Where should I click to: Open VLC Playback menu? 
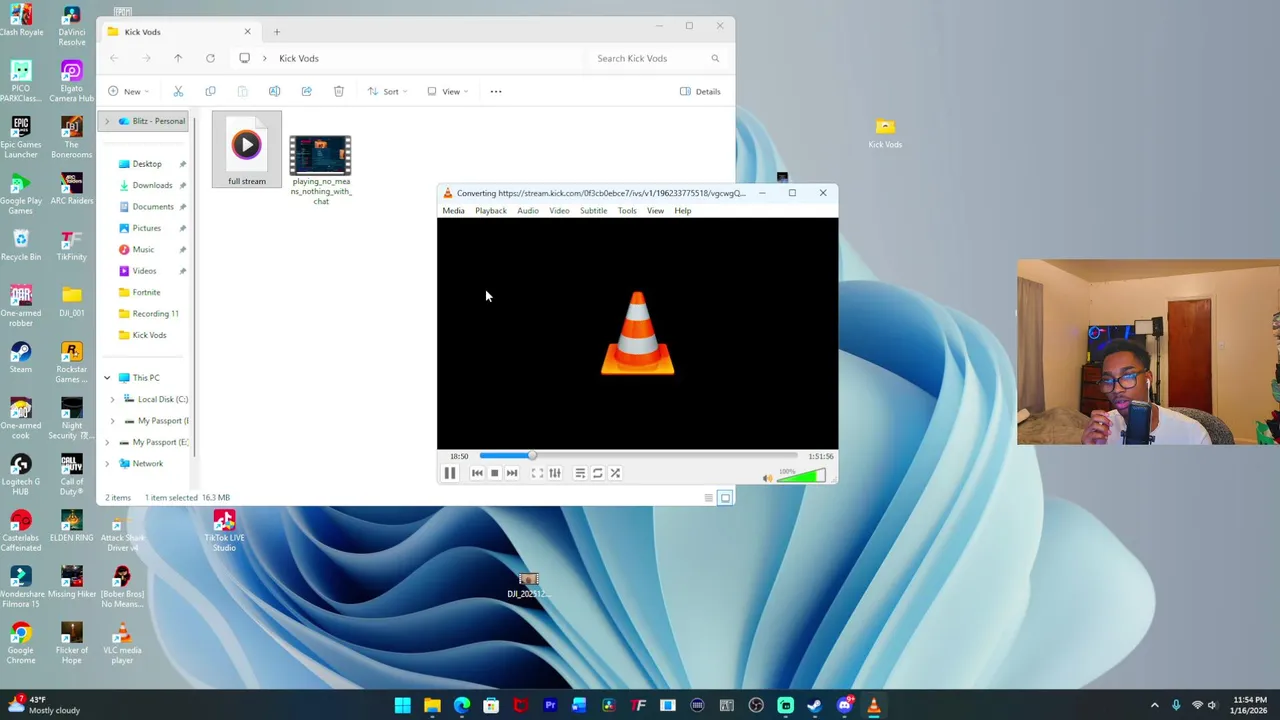pyautogui.click(x=491, y=211)
